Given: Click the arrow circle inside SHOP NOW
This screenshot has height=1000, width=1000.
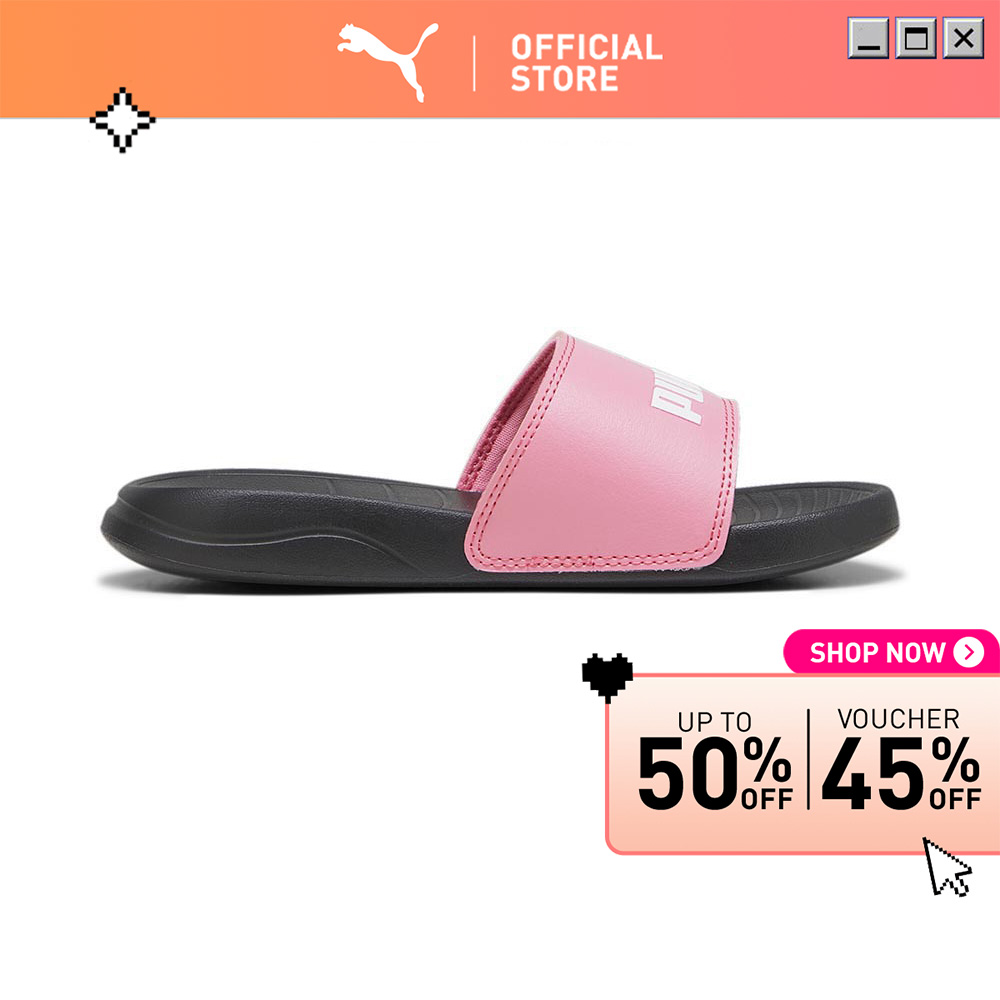Looking at the screenshot, I should click(969, 652).
